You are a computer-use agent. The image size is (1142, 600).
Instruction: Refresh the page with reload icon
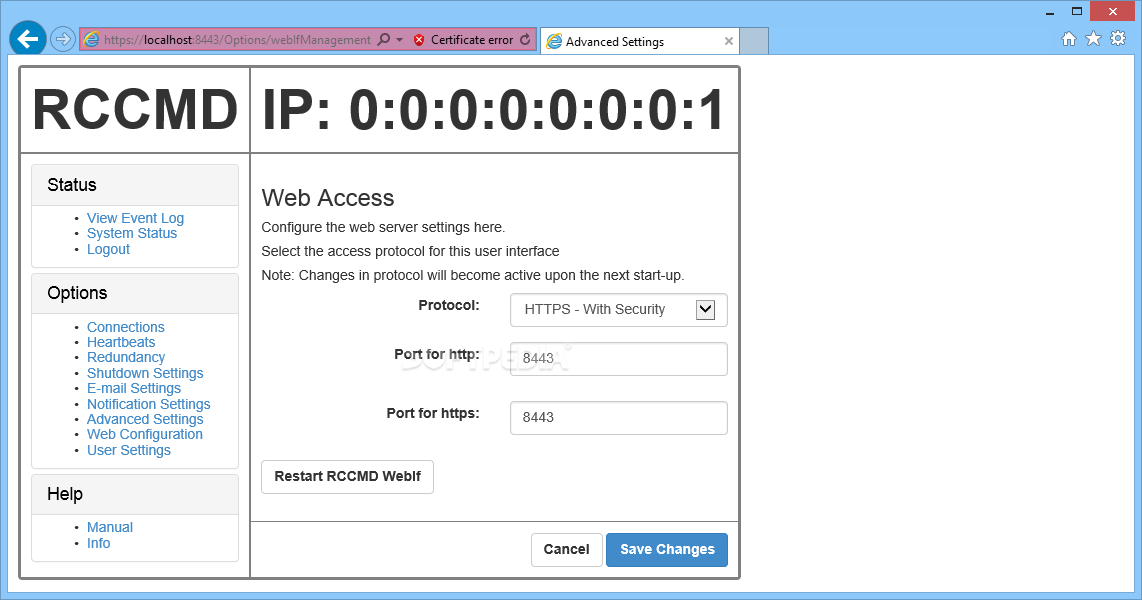[525, 39]
